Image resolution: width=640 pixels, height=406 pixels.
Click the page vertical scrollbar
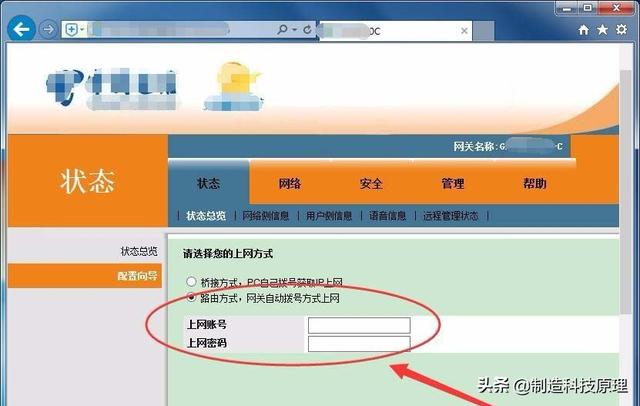point(626,192)
